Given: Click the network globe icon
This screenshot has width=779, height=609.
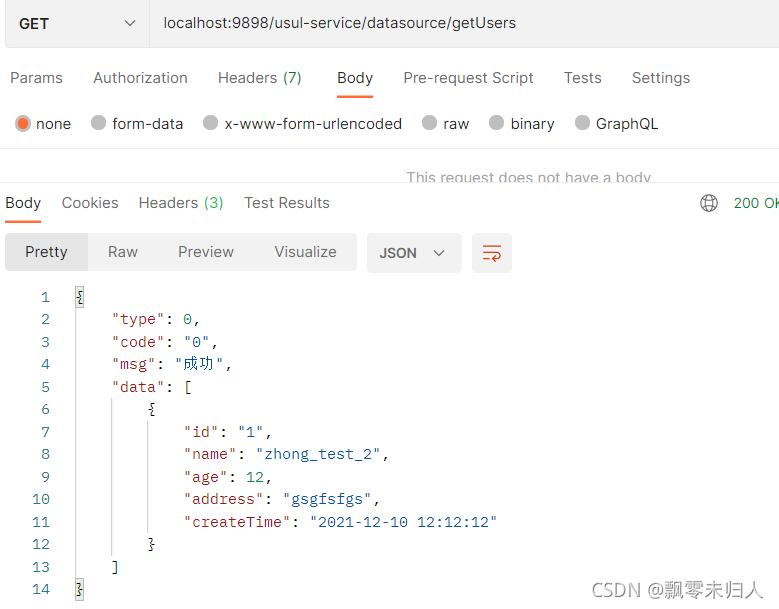Looking at the screenshot, I should click(x=709, y=203).
